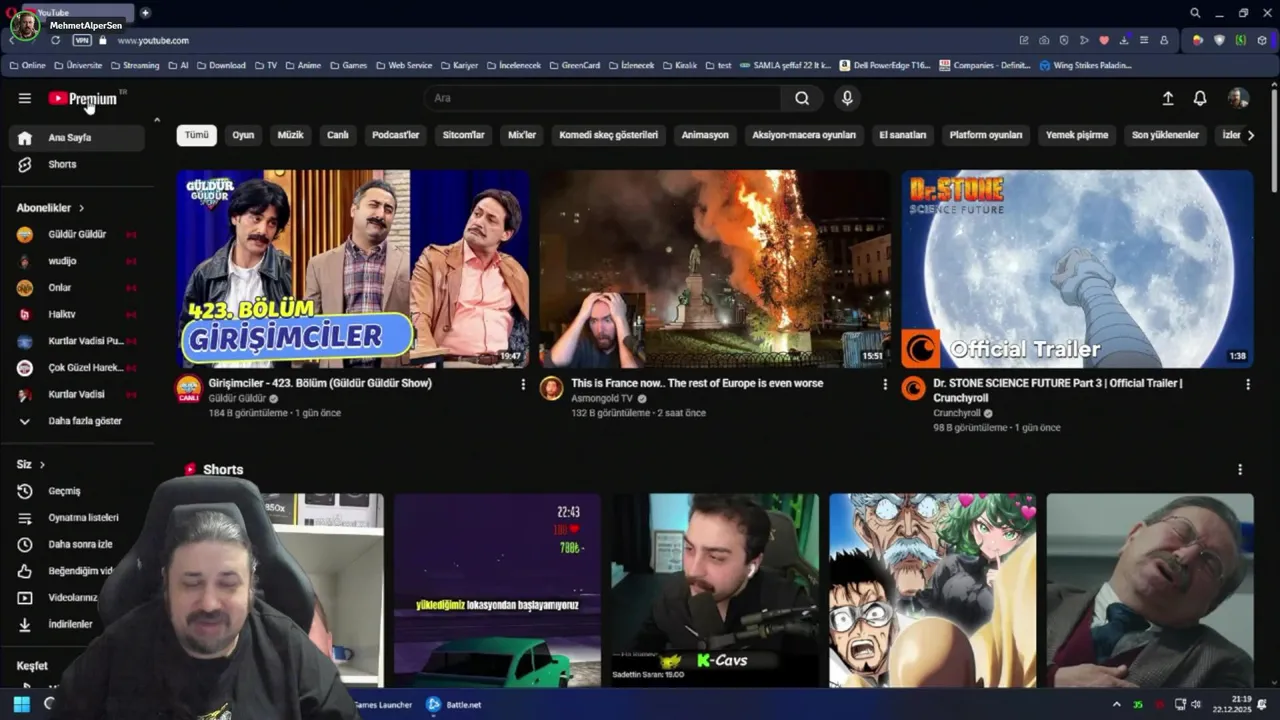Reload the page in the browser
The height and width of the screenshot is (720, 1280).
coord(55,40)
